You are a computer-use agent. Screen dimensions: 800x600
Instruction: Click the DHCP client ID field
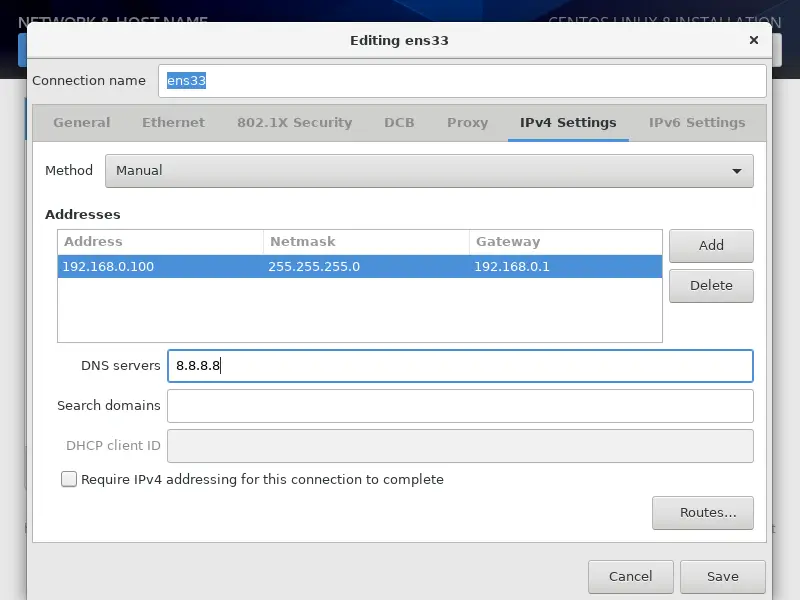(460, 446)
